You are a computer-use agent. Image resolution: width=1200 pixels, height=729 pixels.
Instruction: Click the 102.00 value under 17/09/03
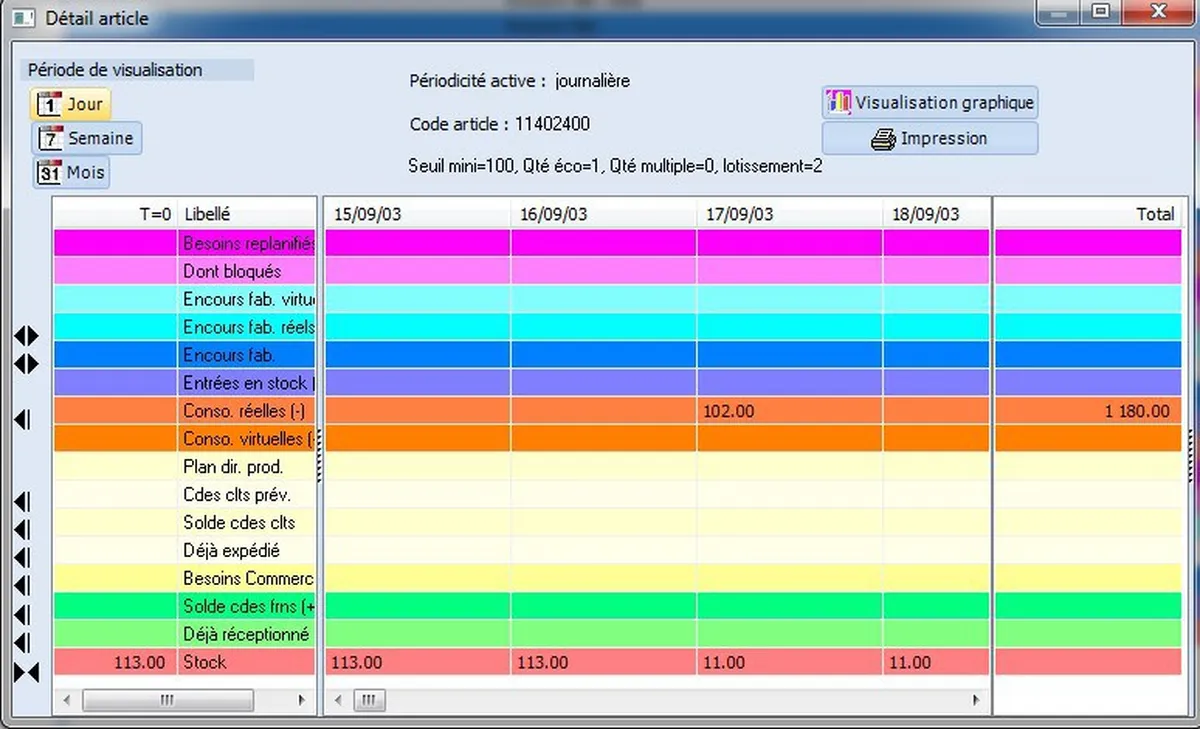(729, 411)
